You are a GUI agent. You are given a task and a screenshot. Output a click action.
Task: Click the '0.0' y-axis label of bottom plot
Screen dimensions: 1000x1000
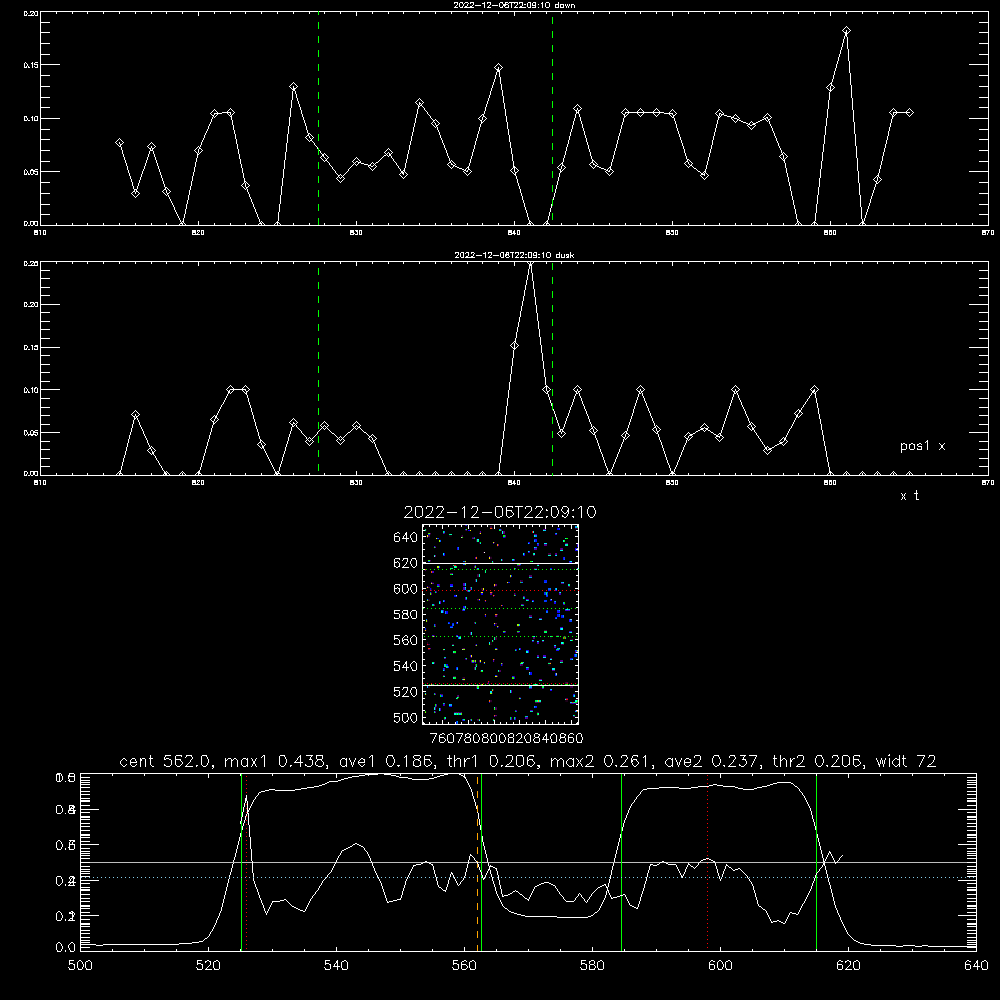[x=66, y=947]
